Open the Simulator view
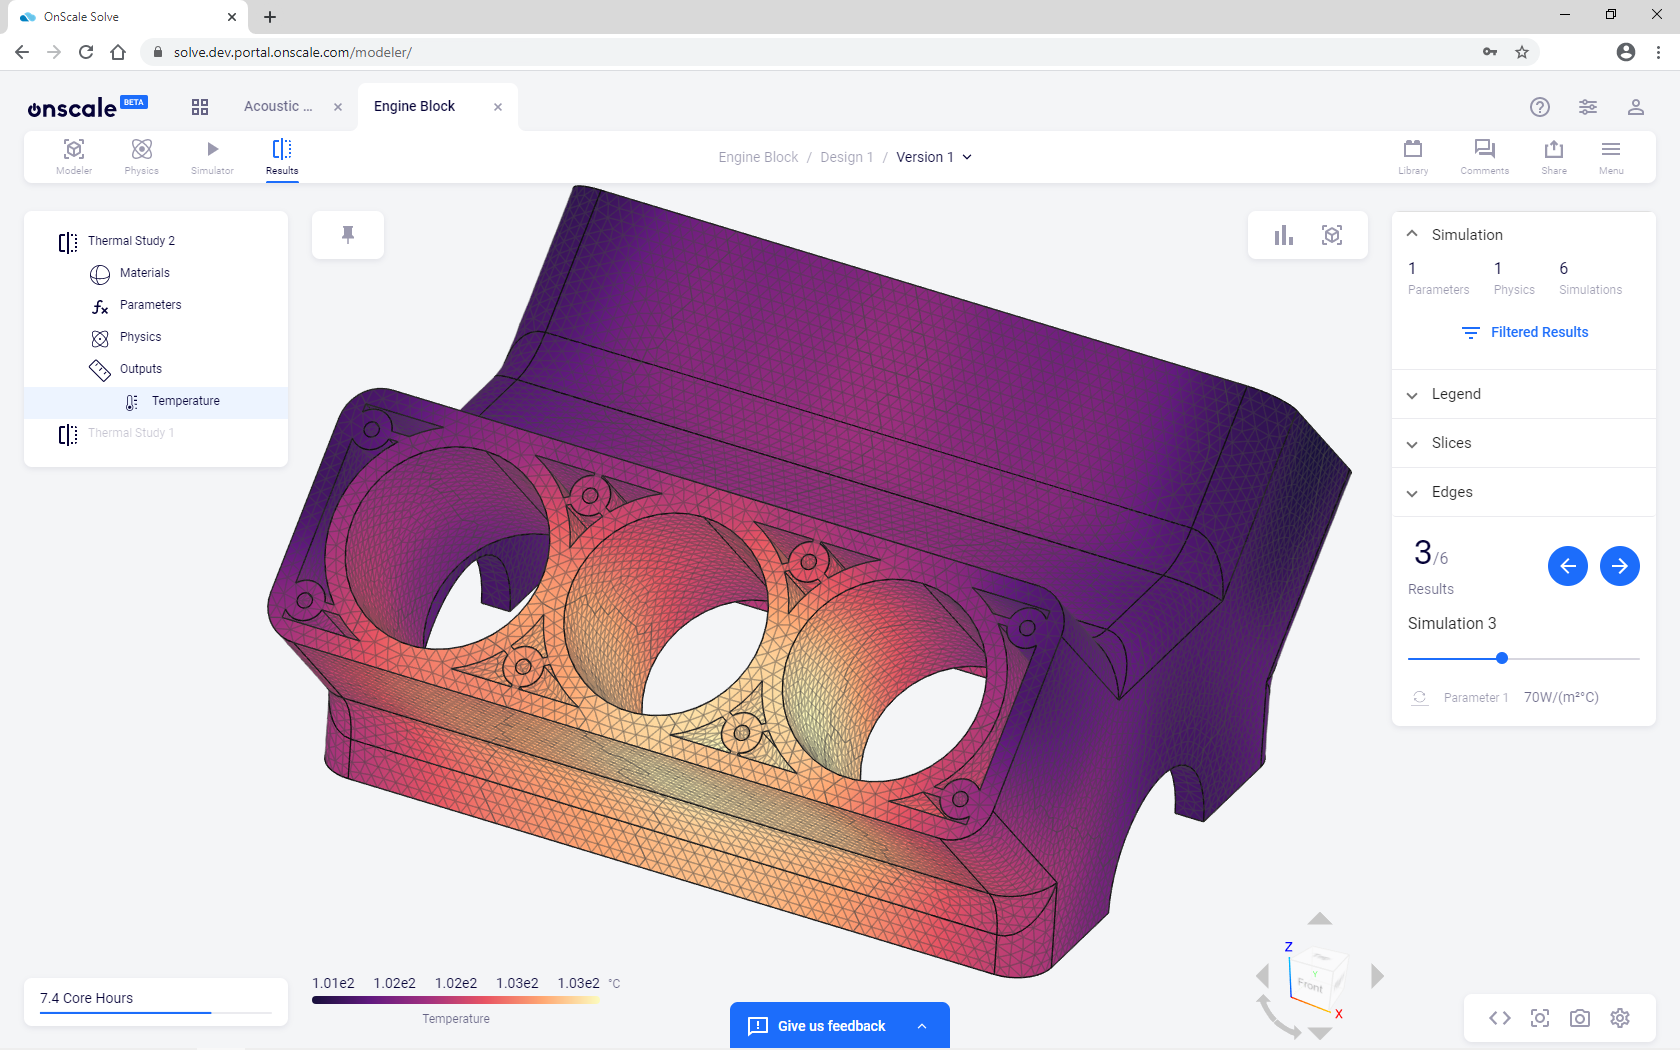 [211, 156]
